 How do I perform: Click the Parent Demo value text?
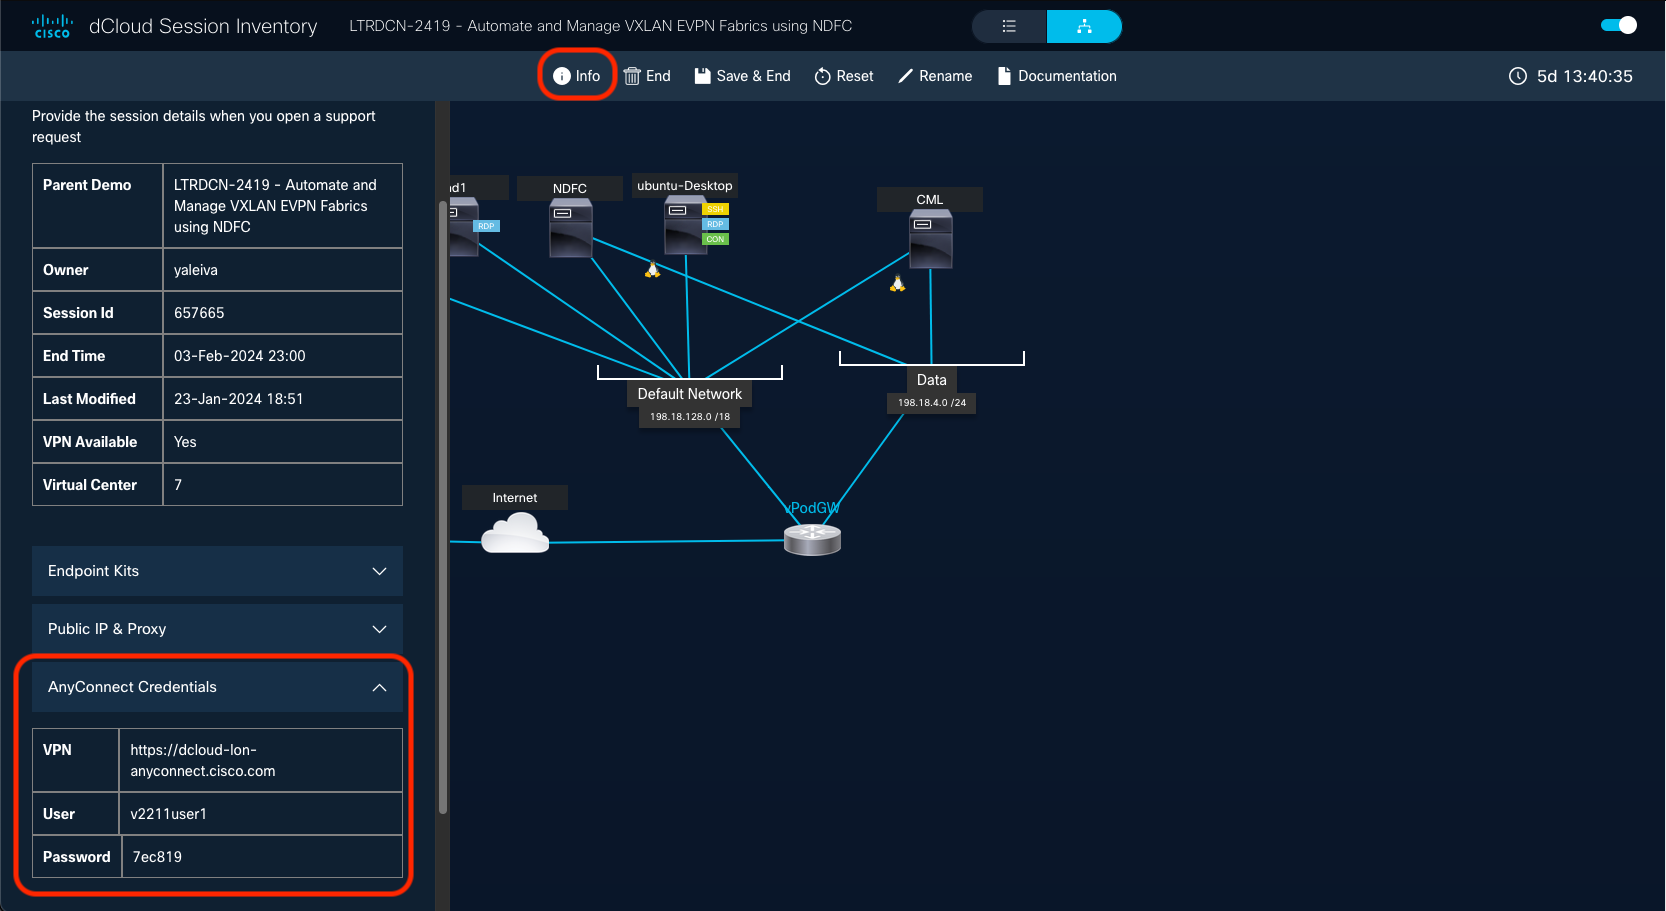[x=275, y=206]
